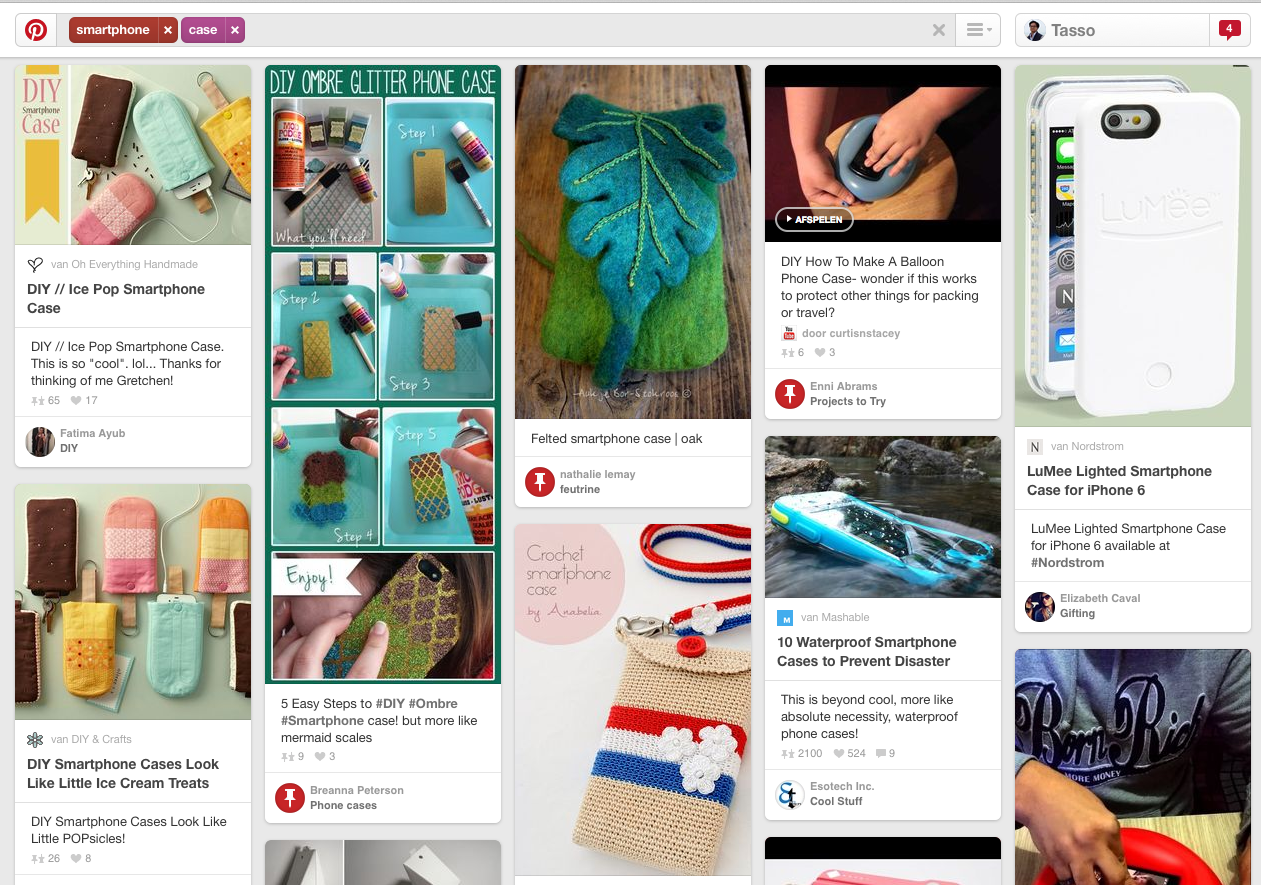The image size is (1261, 885).
Task: Remove the 'smartphone' search tag
Action: 168,30
